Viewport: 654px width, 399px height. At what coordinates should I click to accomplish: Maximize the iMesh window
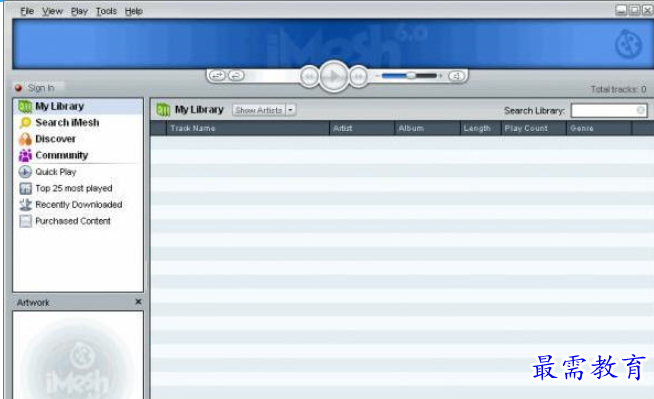(x=634, y=10)
